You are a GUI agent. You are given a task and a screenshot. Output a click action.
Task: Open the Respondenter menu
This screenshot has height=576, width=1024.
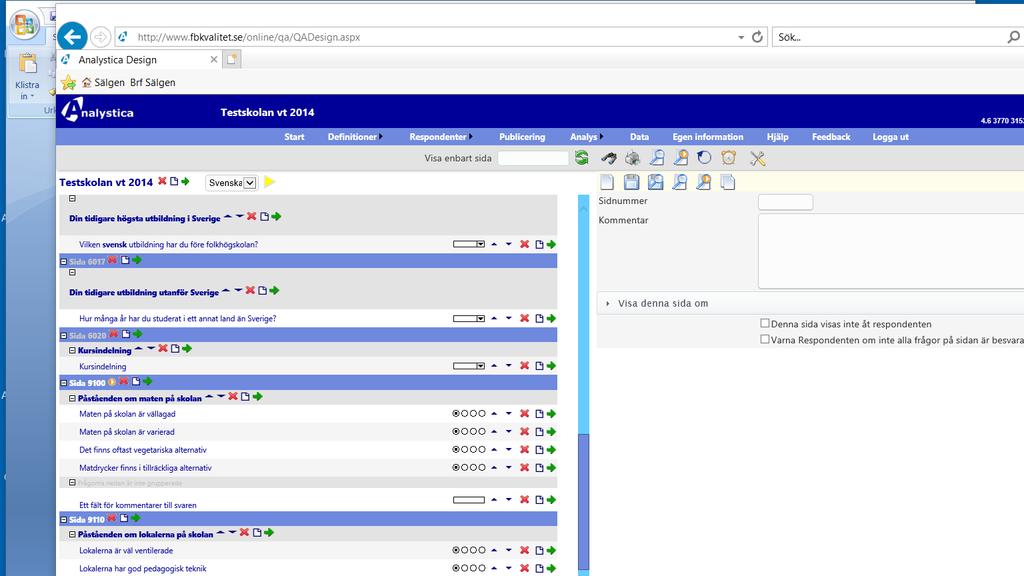pos(440,136)
